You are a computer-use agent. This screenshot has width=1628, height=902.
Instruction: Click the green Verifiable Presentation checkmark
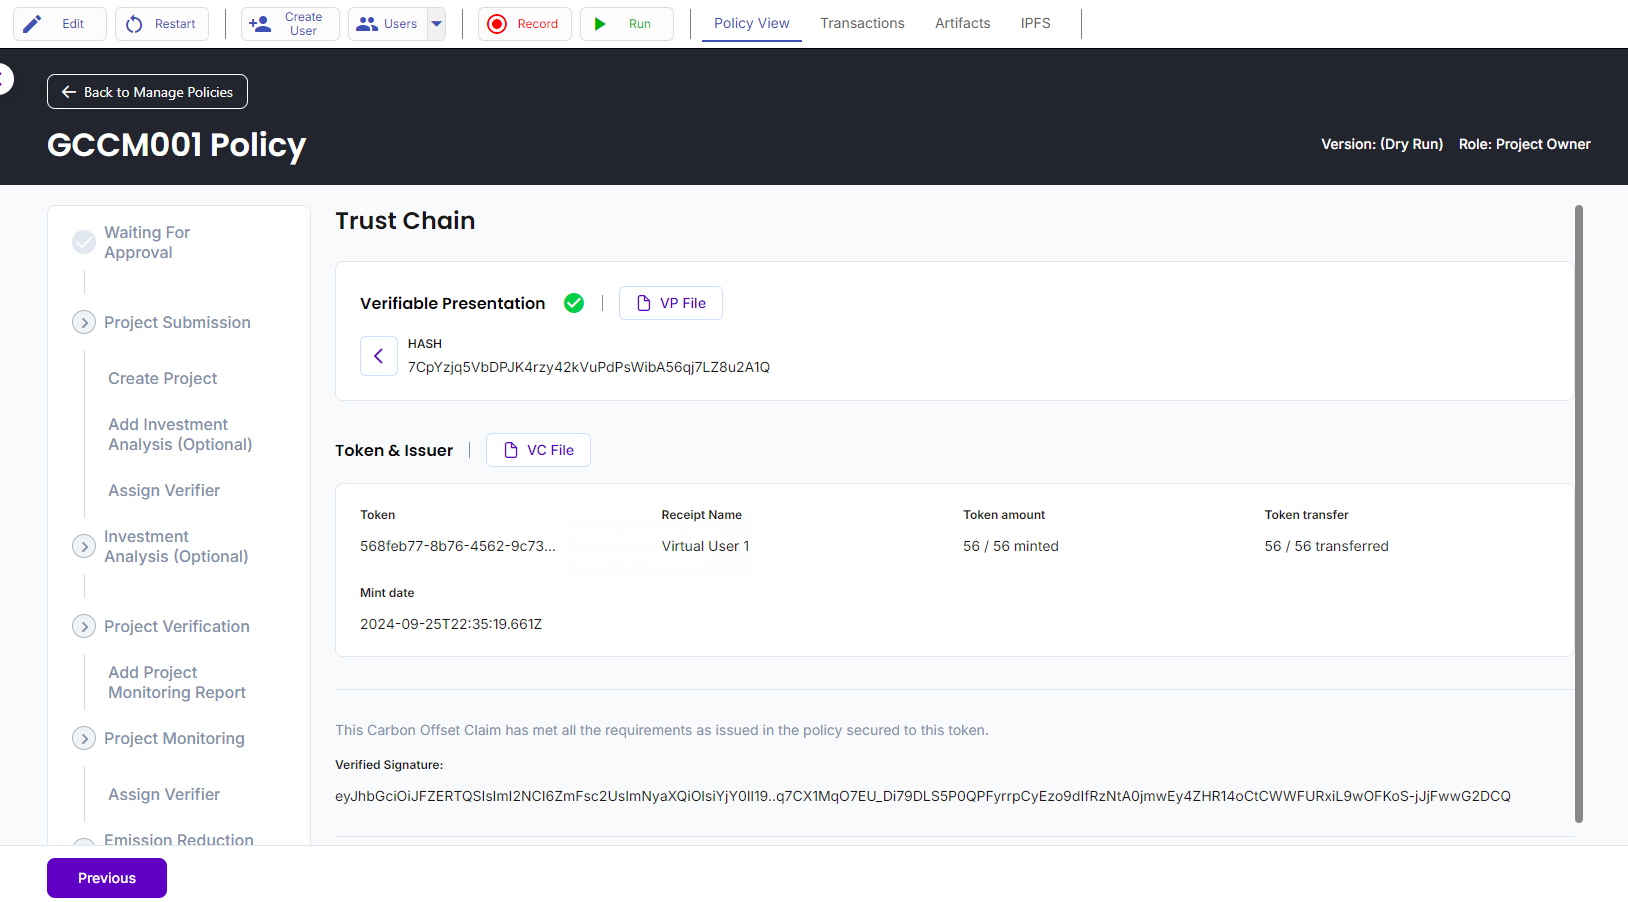click(x=574, y=303)
